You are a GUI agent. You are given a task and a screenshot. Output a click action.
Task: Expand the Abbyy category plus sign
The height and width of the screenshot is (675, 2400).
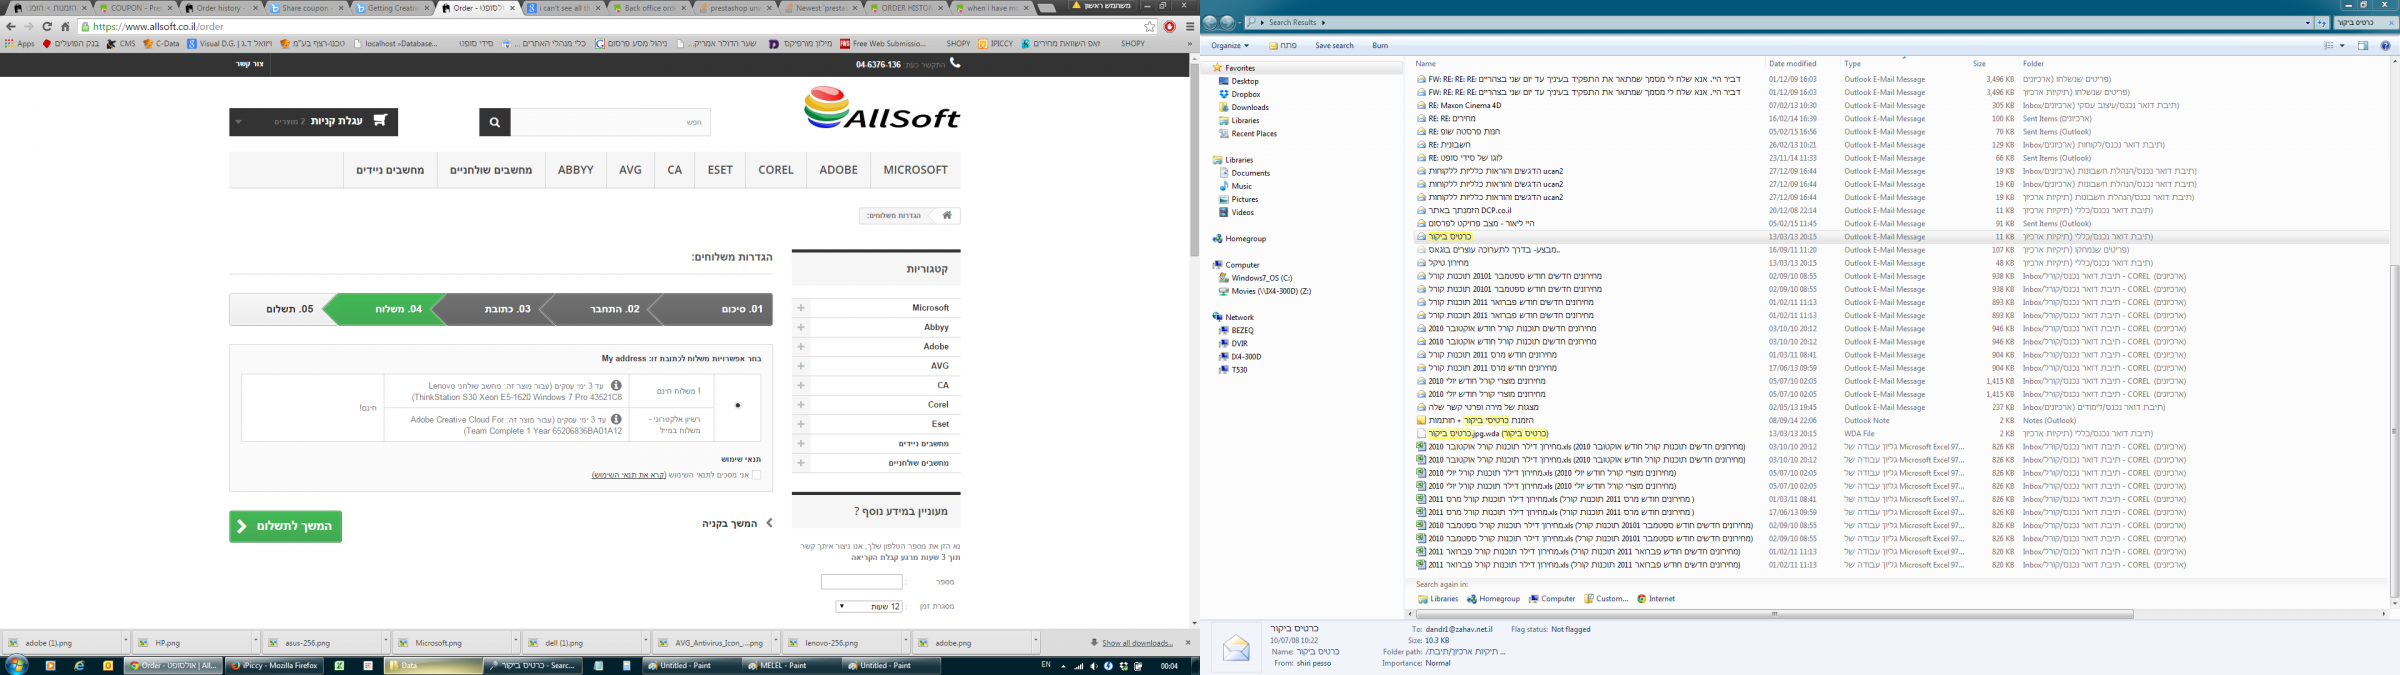801,327
